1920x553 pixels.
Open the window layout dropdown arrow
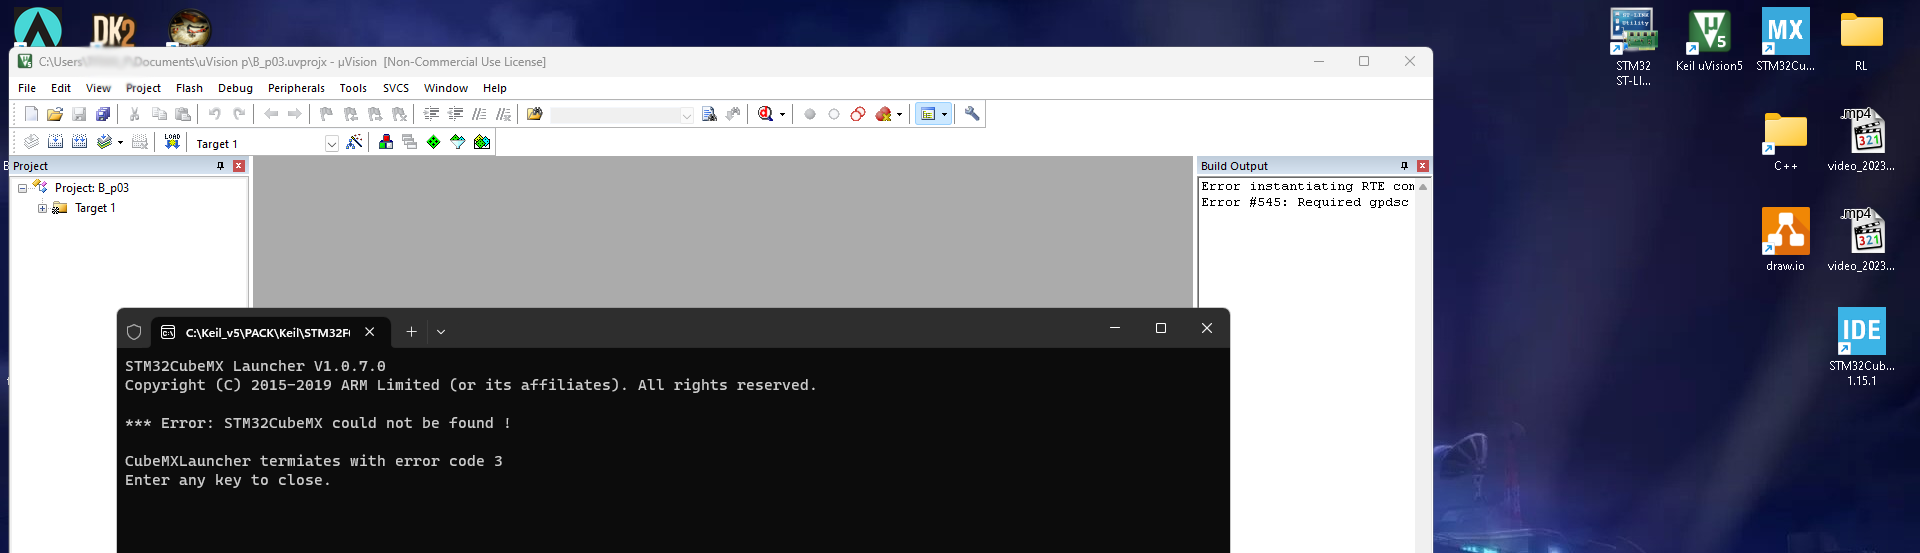click(x=944, y=115)
